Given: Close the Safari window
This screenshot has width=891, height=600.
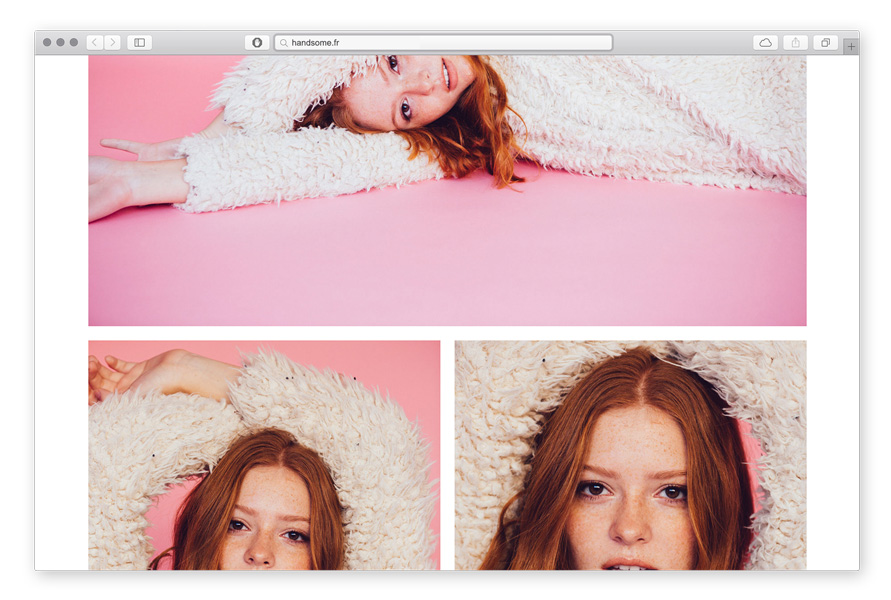Looking at the screenshot, I should tap(47, 43).
